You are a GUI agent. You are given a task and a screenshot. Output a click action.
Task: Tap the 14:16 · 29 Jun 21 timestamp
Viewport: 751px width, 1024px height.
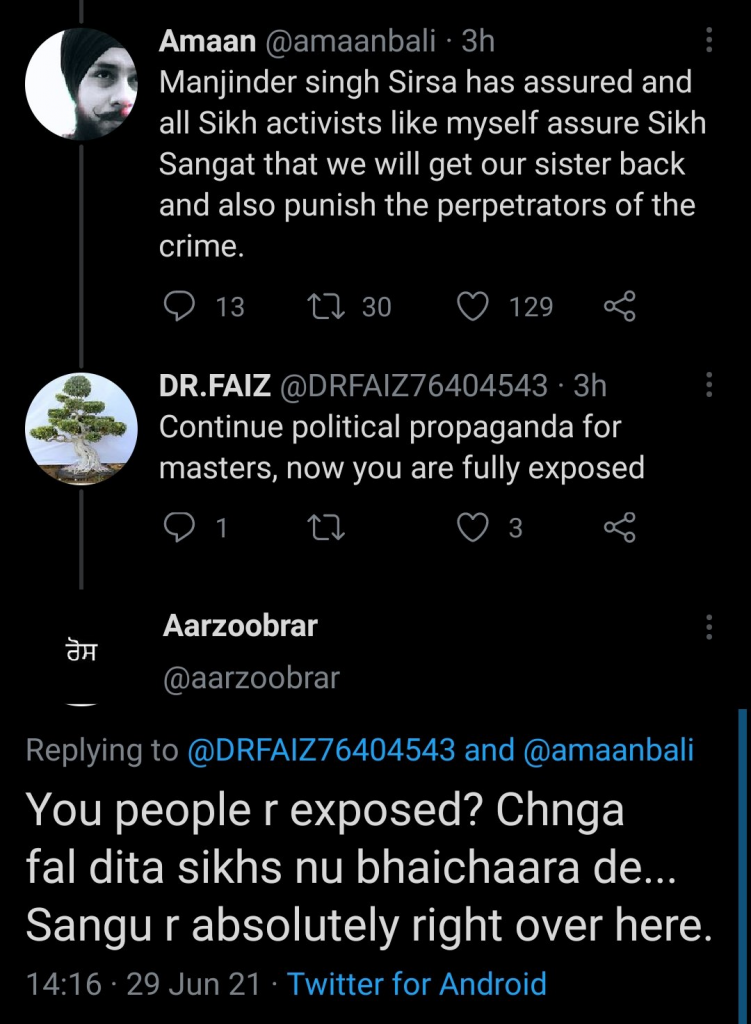coord(142,983)
